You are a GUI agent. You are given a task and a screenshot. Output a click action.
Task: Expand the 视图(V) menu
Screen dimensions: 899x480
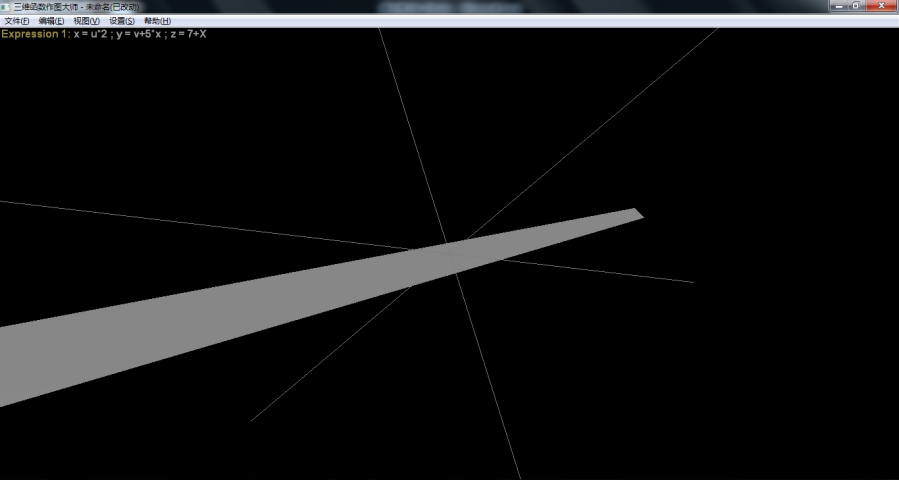point(86,21)
